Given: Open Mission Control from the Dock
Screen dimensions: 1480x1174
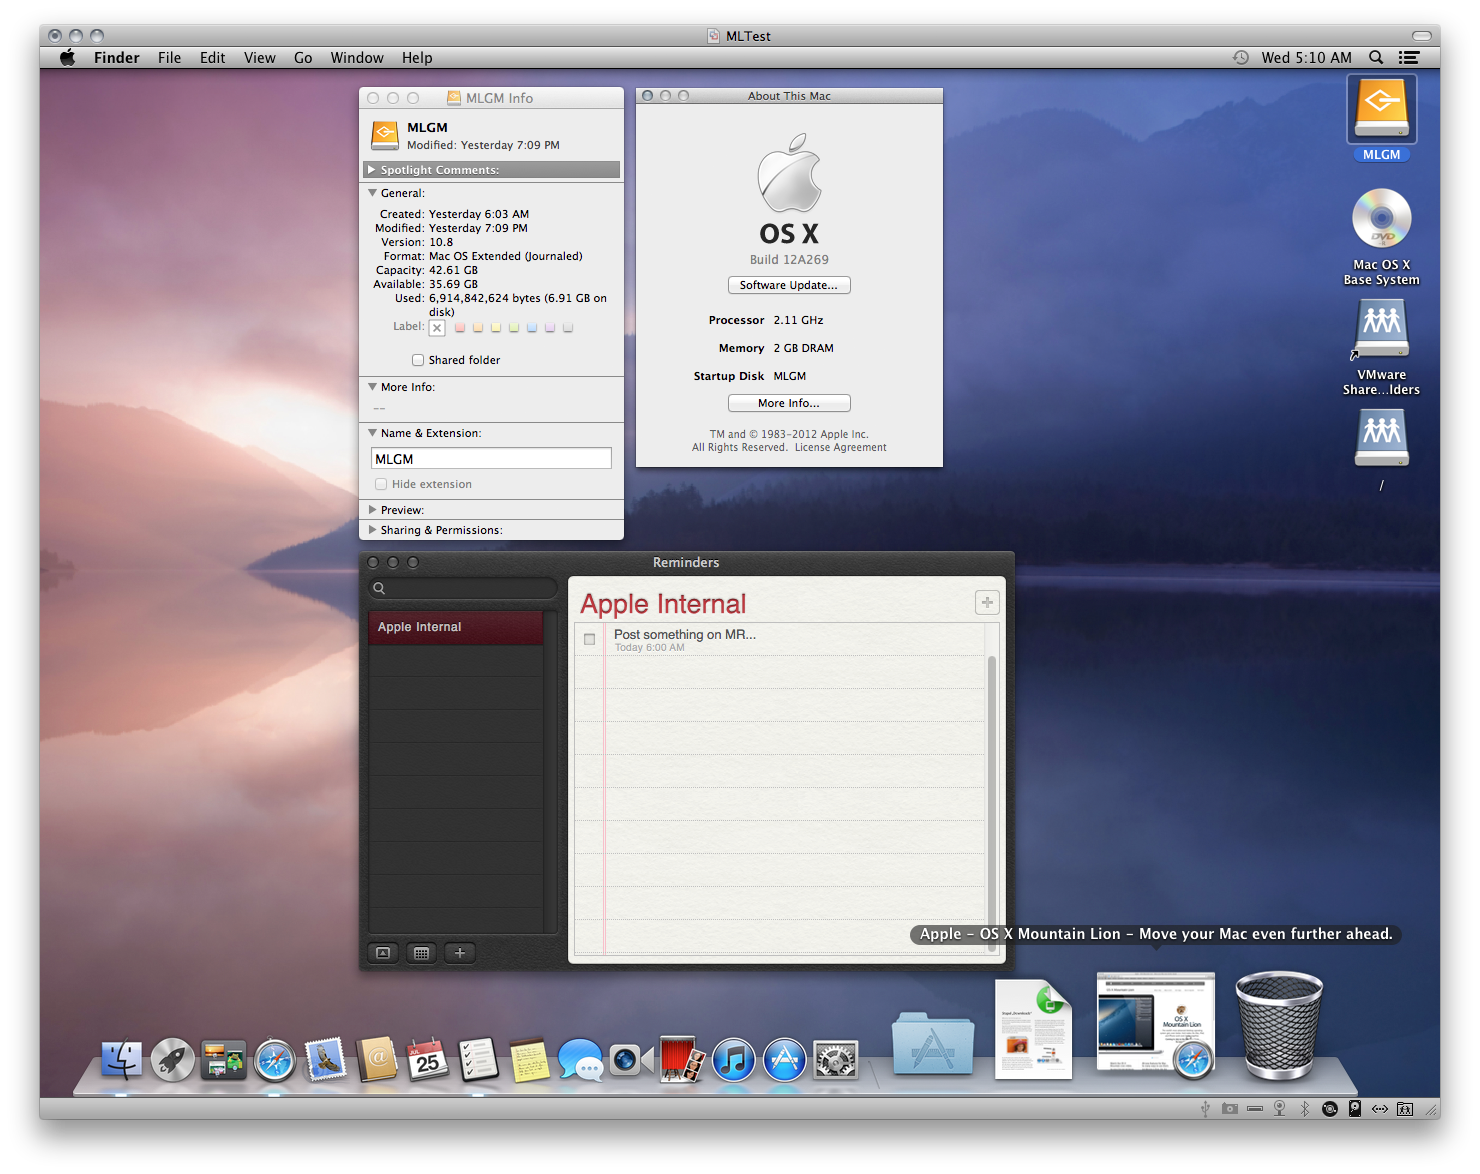Looking at the screenshot, I should point(223,1060).
